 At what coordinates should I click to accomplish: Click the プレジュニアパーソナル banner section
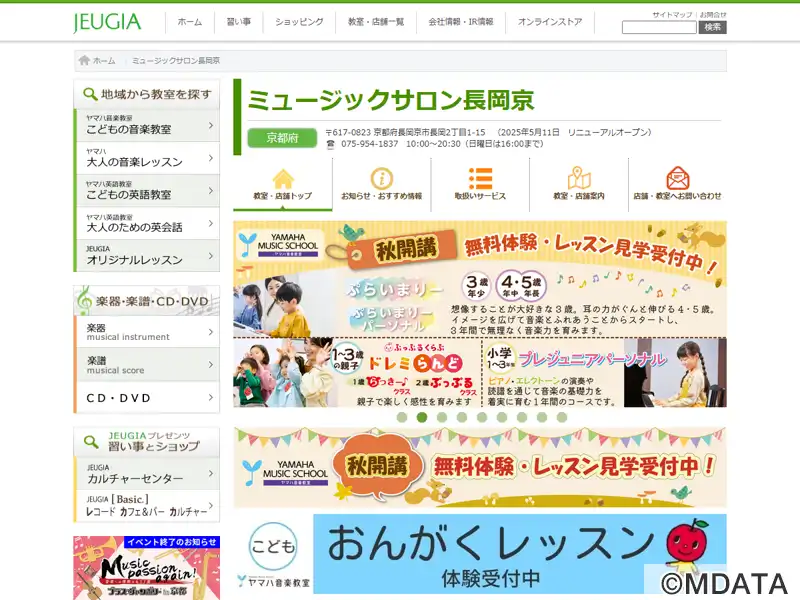click(605, 372)
